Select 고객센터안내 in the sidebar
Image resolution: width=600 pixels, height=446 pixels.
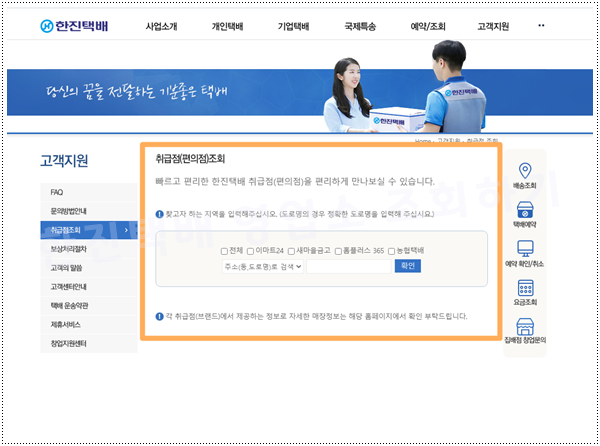coord(89,286)
